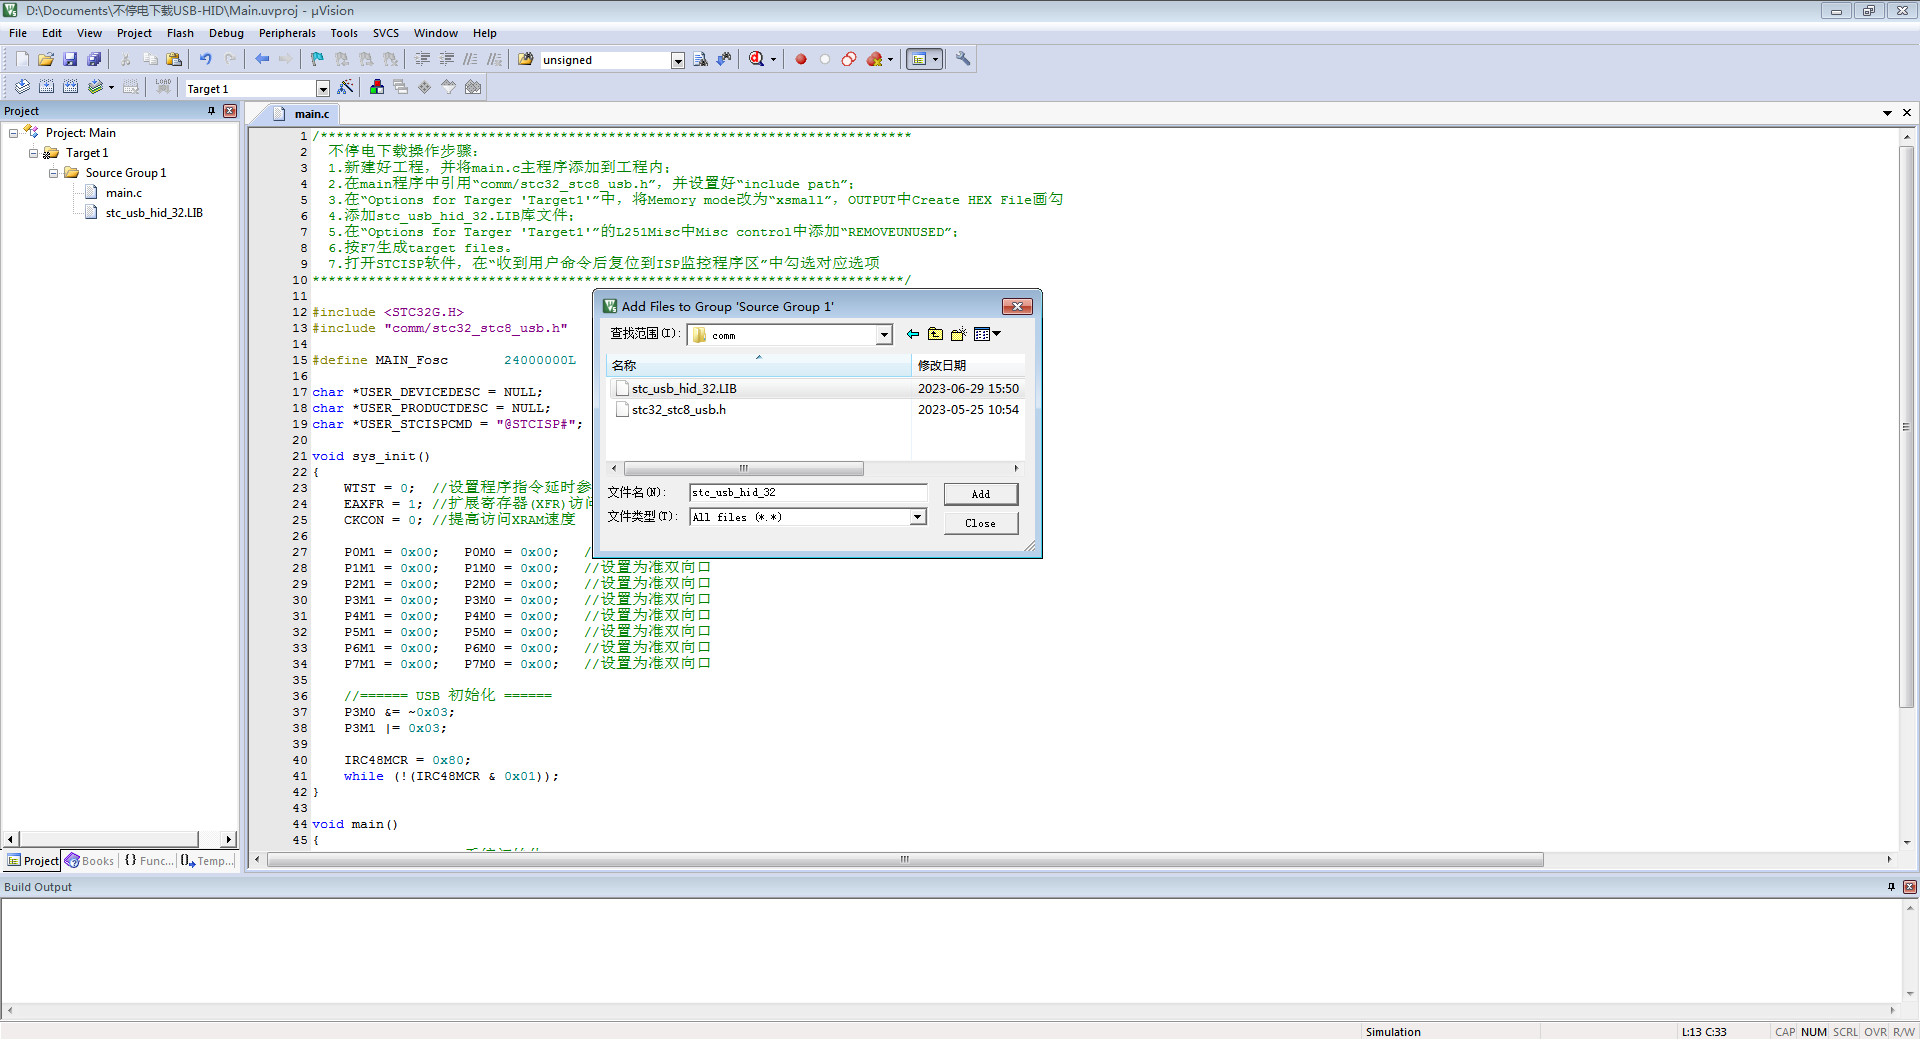Open the Flash menu
The height and width of the screenshot is (1040, 1920).
180,33
